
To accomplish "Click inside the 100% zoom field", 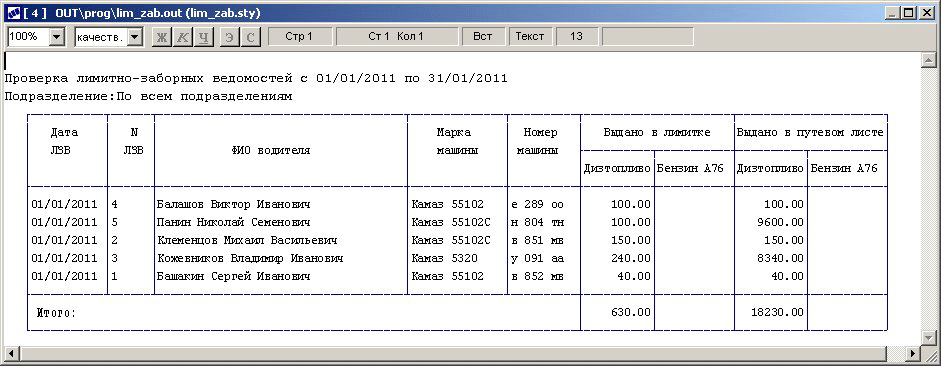I will (28, 37).
